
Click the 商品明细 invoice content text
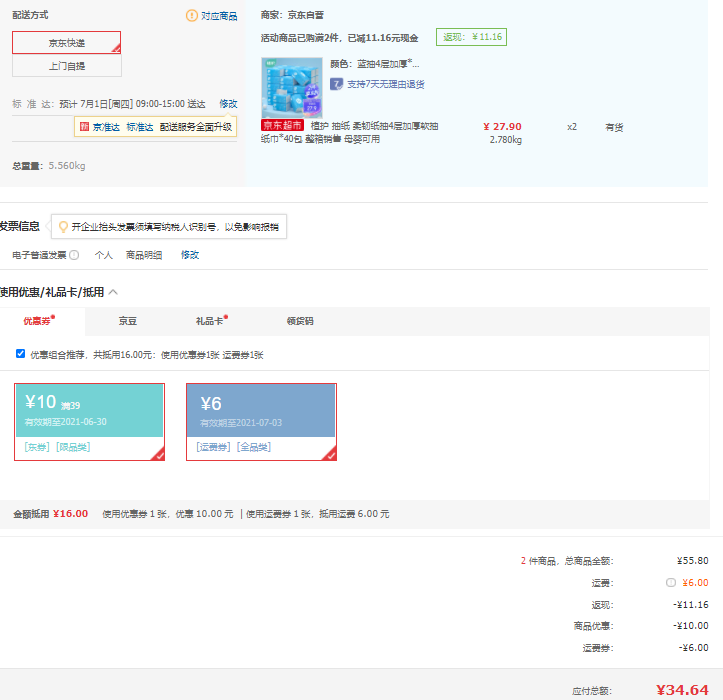144,255
